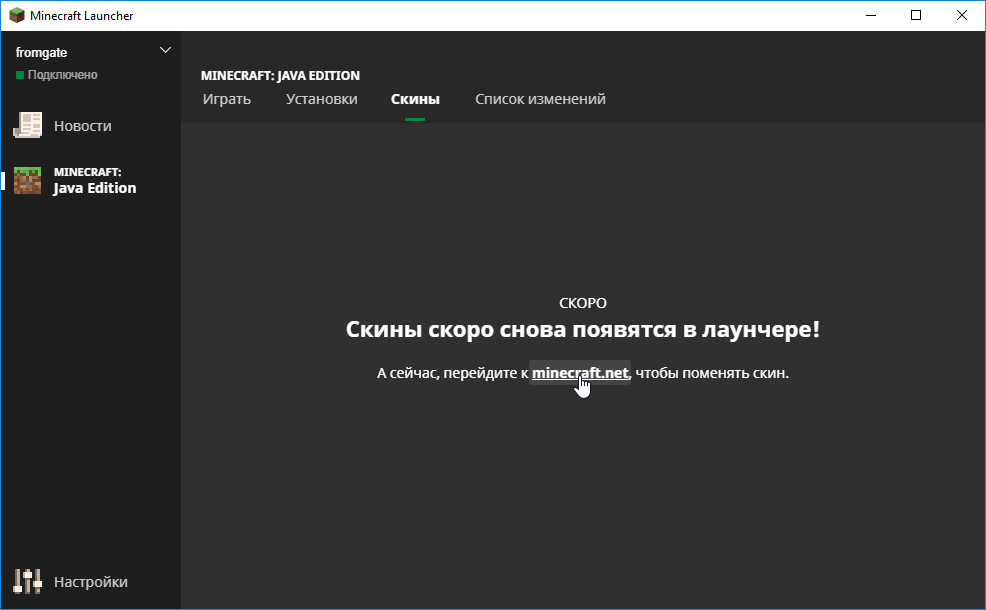Open the Установки tab

point(321,99)
